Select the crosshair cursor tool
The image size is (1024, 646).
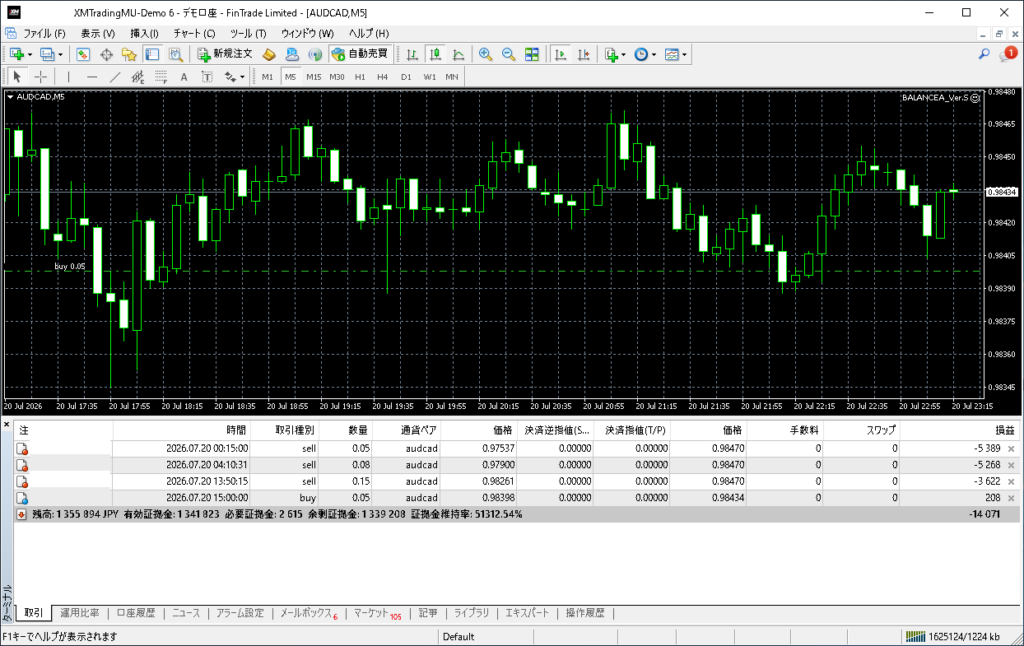pyautogui.click(x=40, y=77)
